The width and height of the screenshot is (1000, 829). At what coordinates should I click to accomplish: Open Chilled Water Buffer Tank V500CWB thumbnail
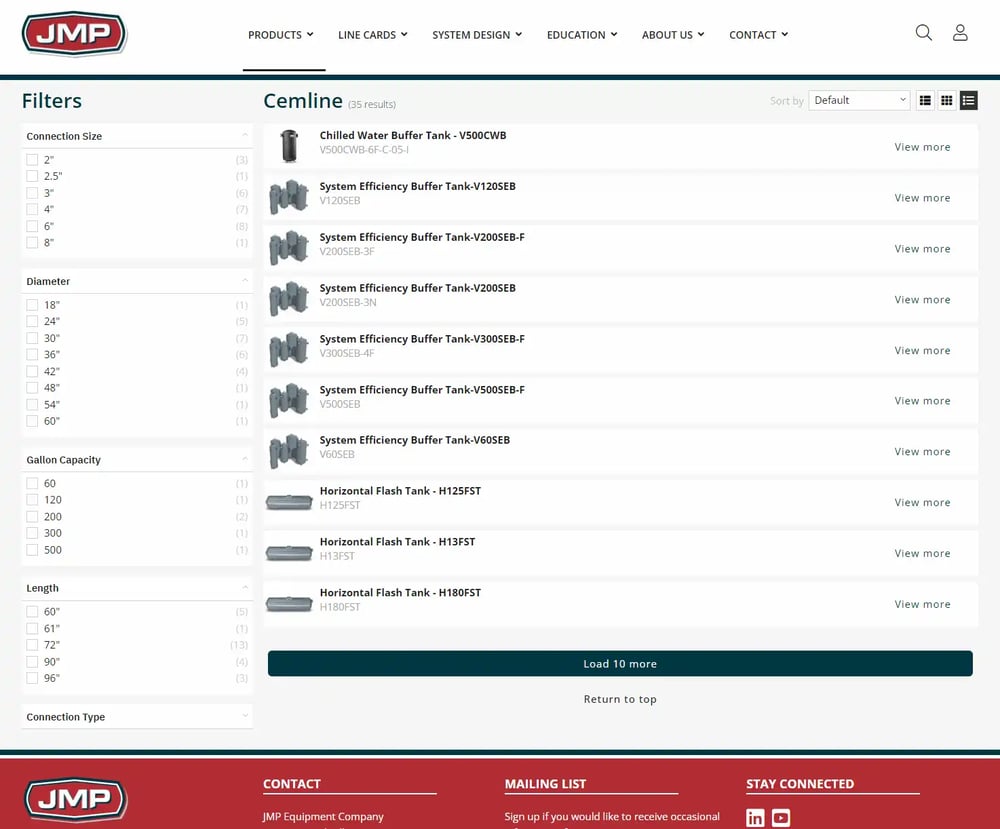click(289, 146)
